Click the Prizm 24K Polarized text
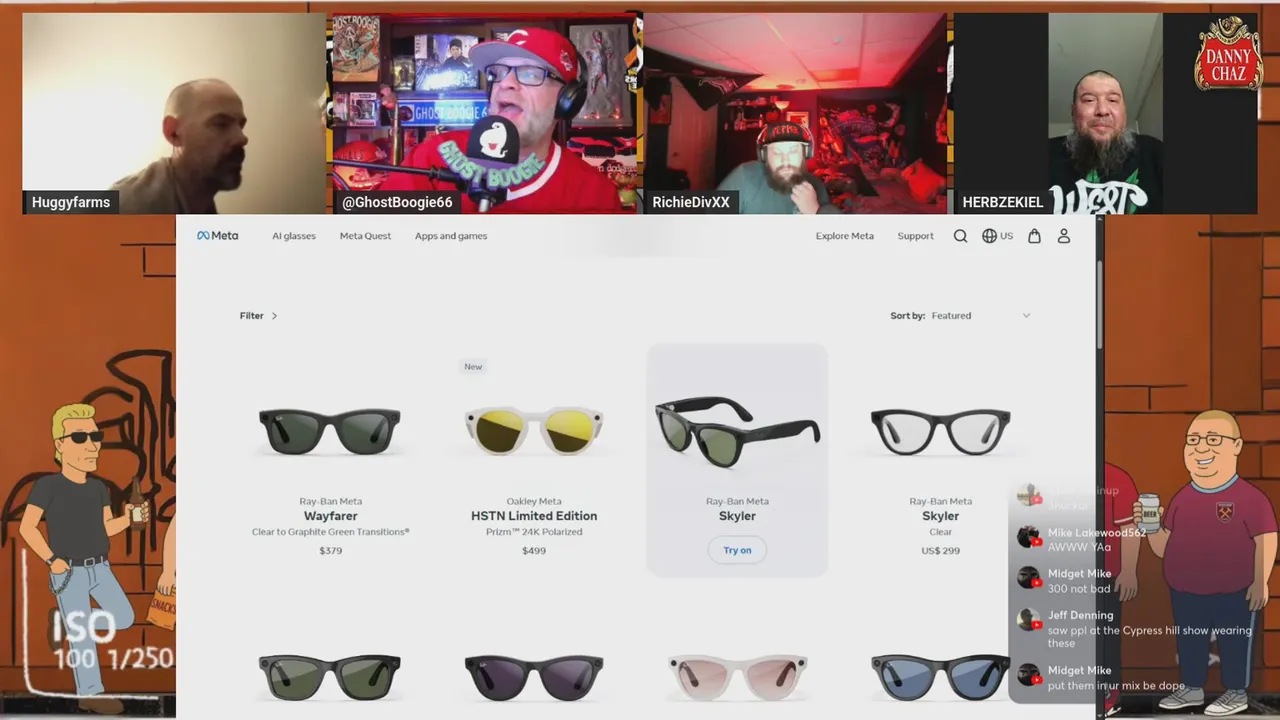 [x=534, y=532]
